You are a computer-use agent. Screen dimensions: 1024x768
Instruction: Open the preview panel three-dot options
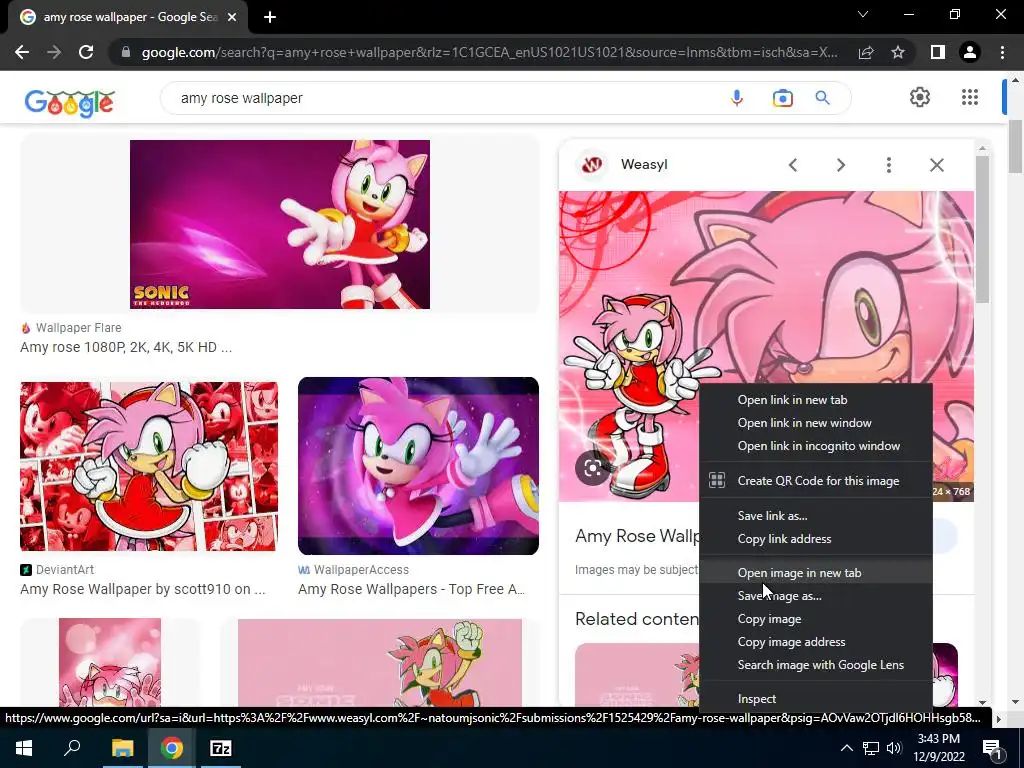pos(888,165)
